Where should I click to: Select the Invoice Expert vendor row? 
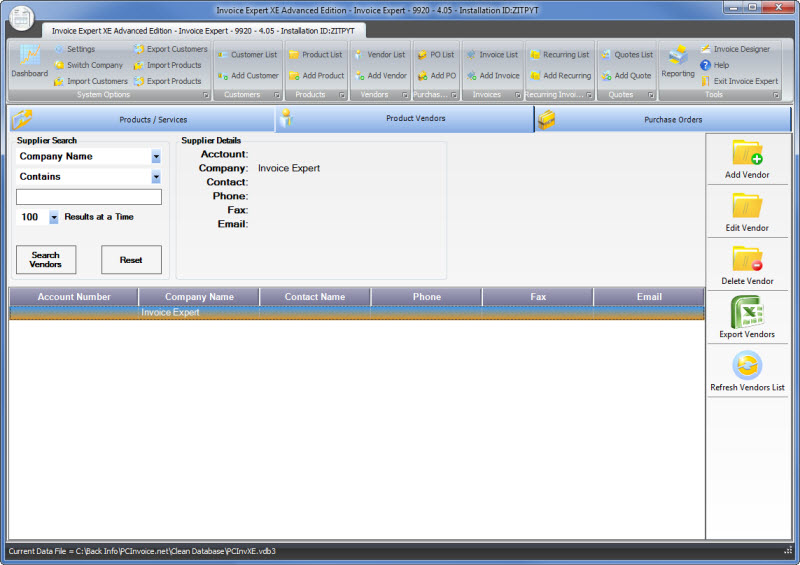tap(357, 312)
